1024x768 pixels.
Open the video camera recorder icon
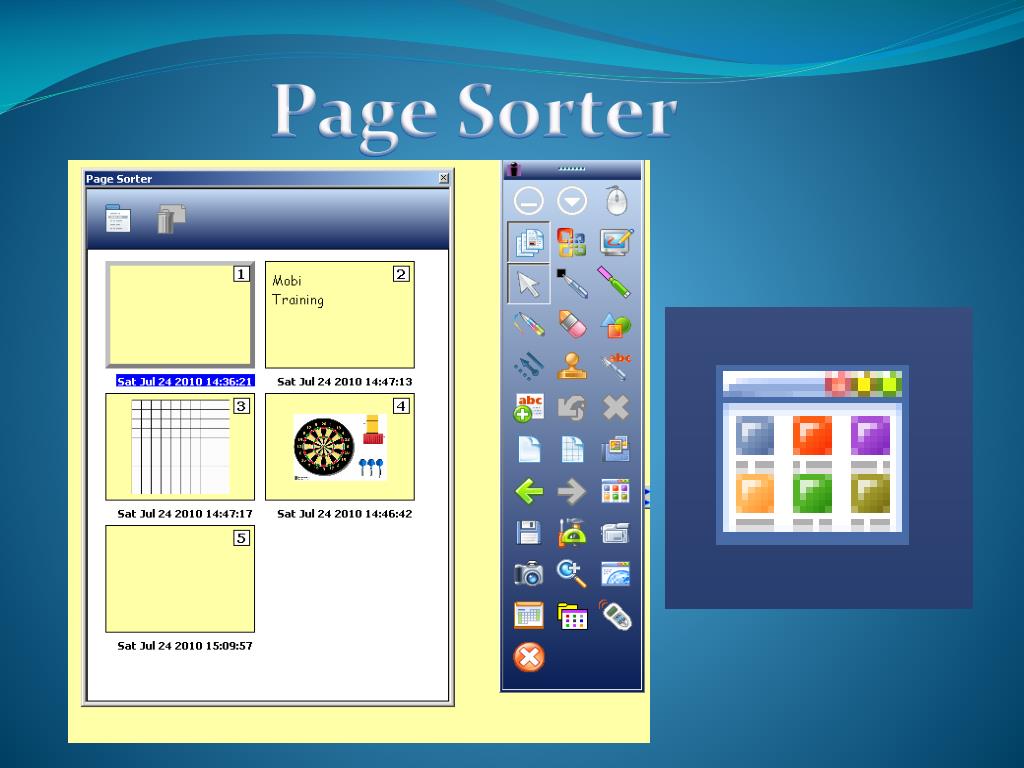pos(615,533)
